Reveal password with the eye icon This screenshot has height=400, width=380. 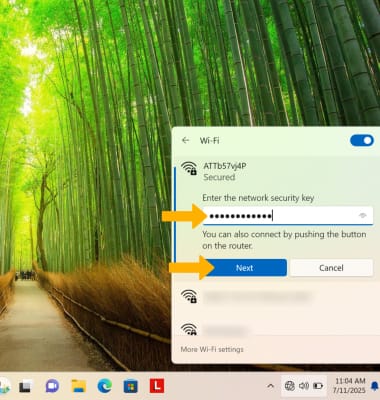click(x=363, y=216)
